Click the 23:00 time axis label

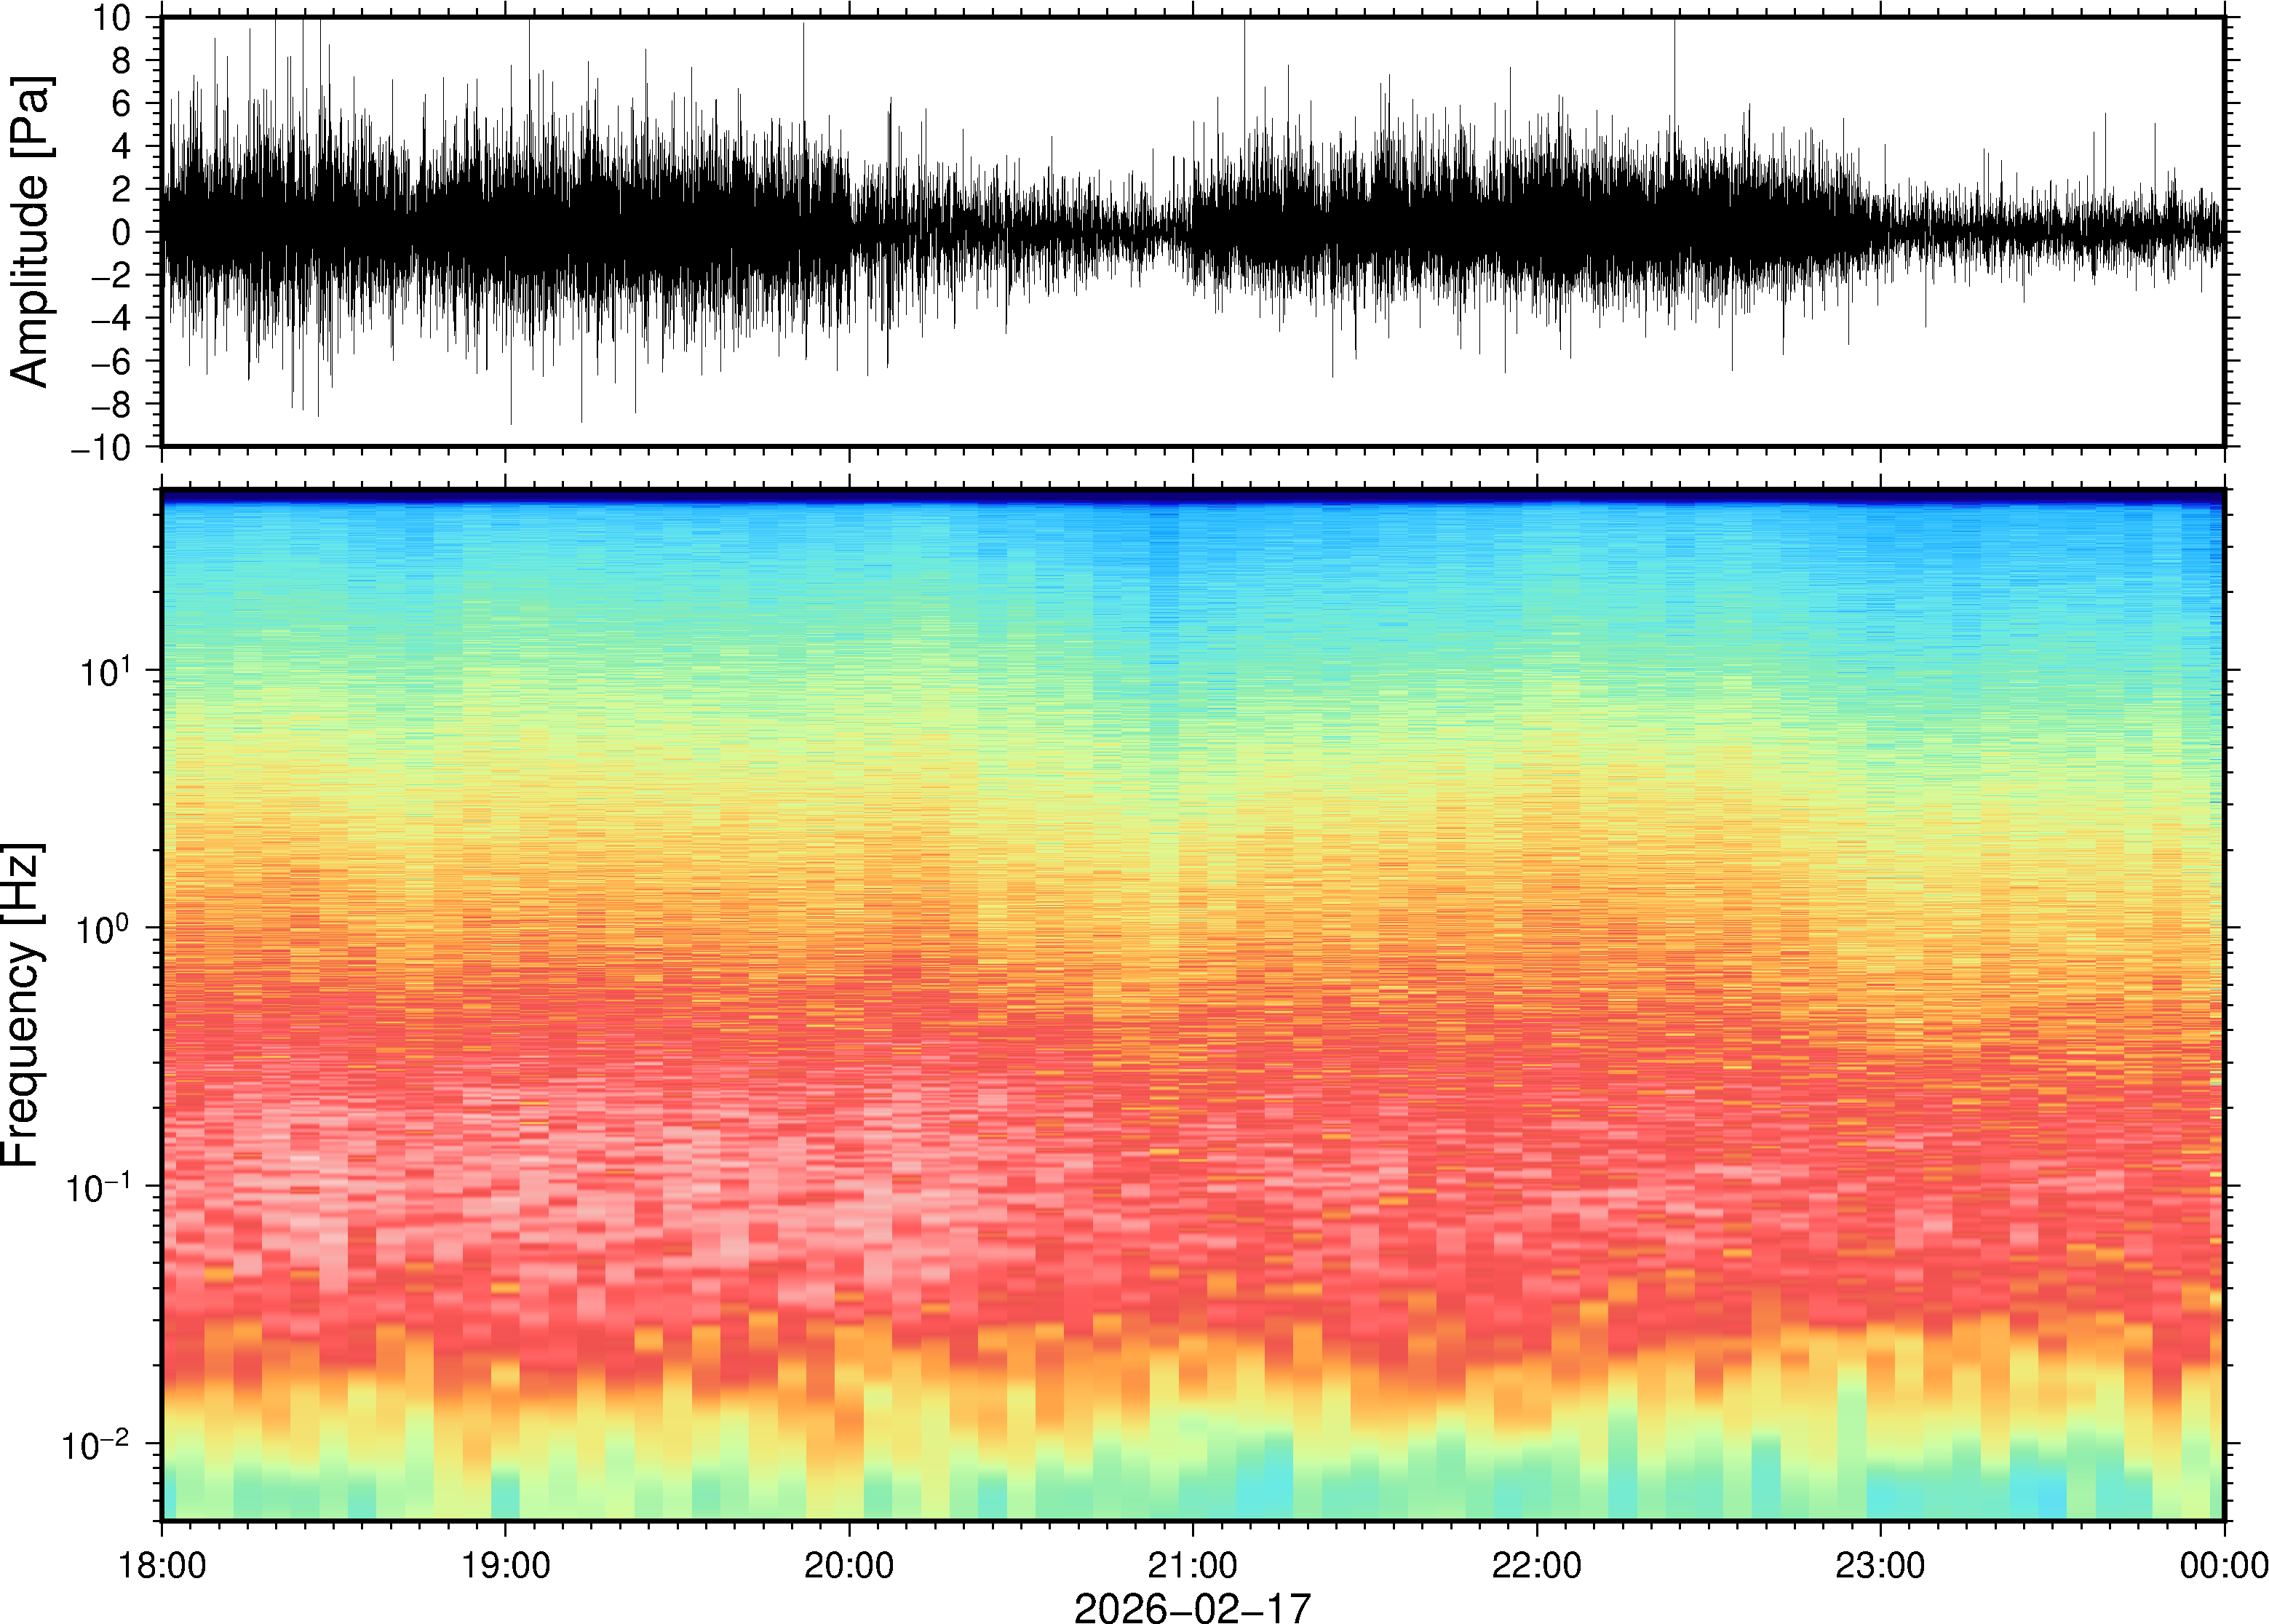[x=1880, y=1565]
